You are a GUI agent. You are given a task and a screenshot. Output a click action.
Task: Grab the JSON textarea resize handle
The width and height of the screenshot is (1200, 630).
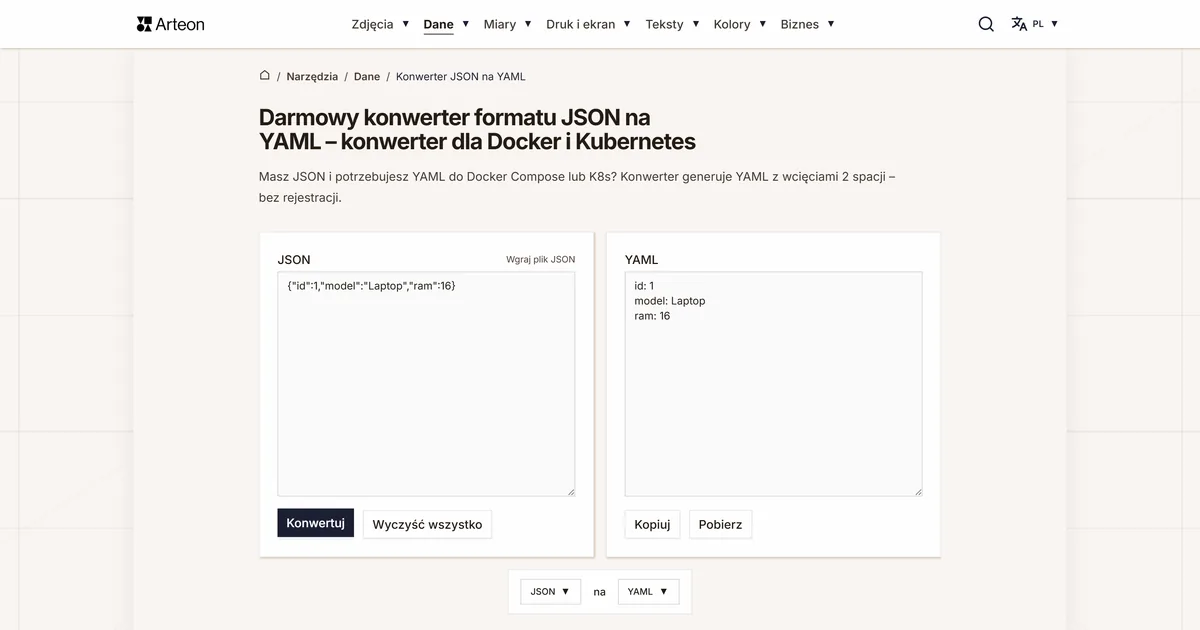pyautogui.click(x=571, y=492)
